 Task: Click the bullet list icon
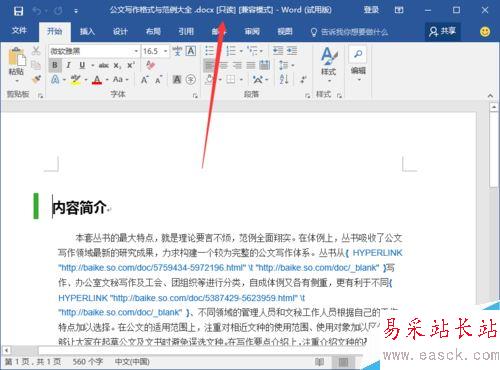tap(210, 51)
